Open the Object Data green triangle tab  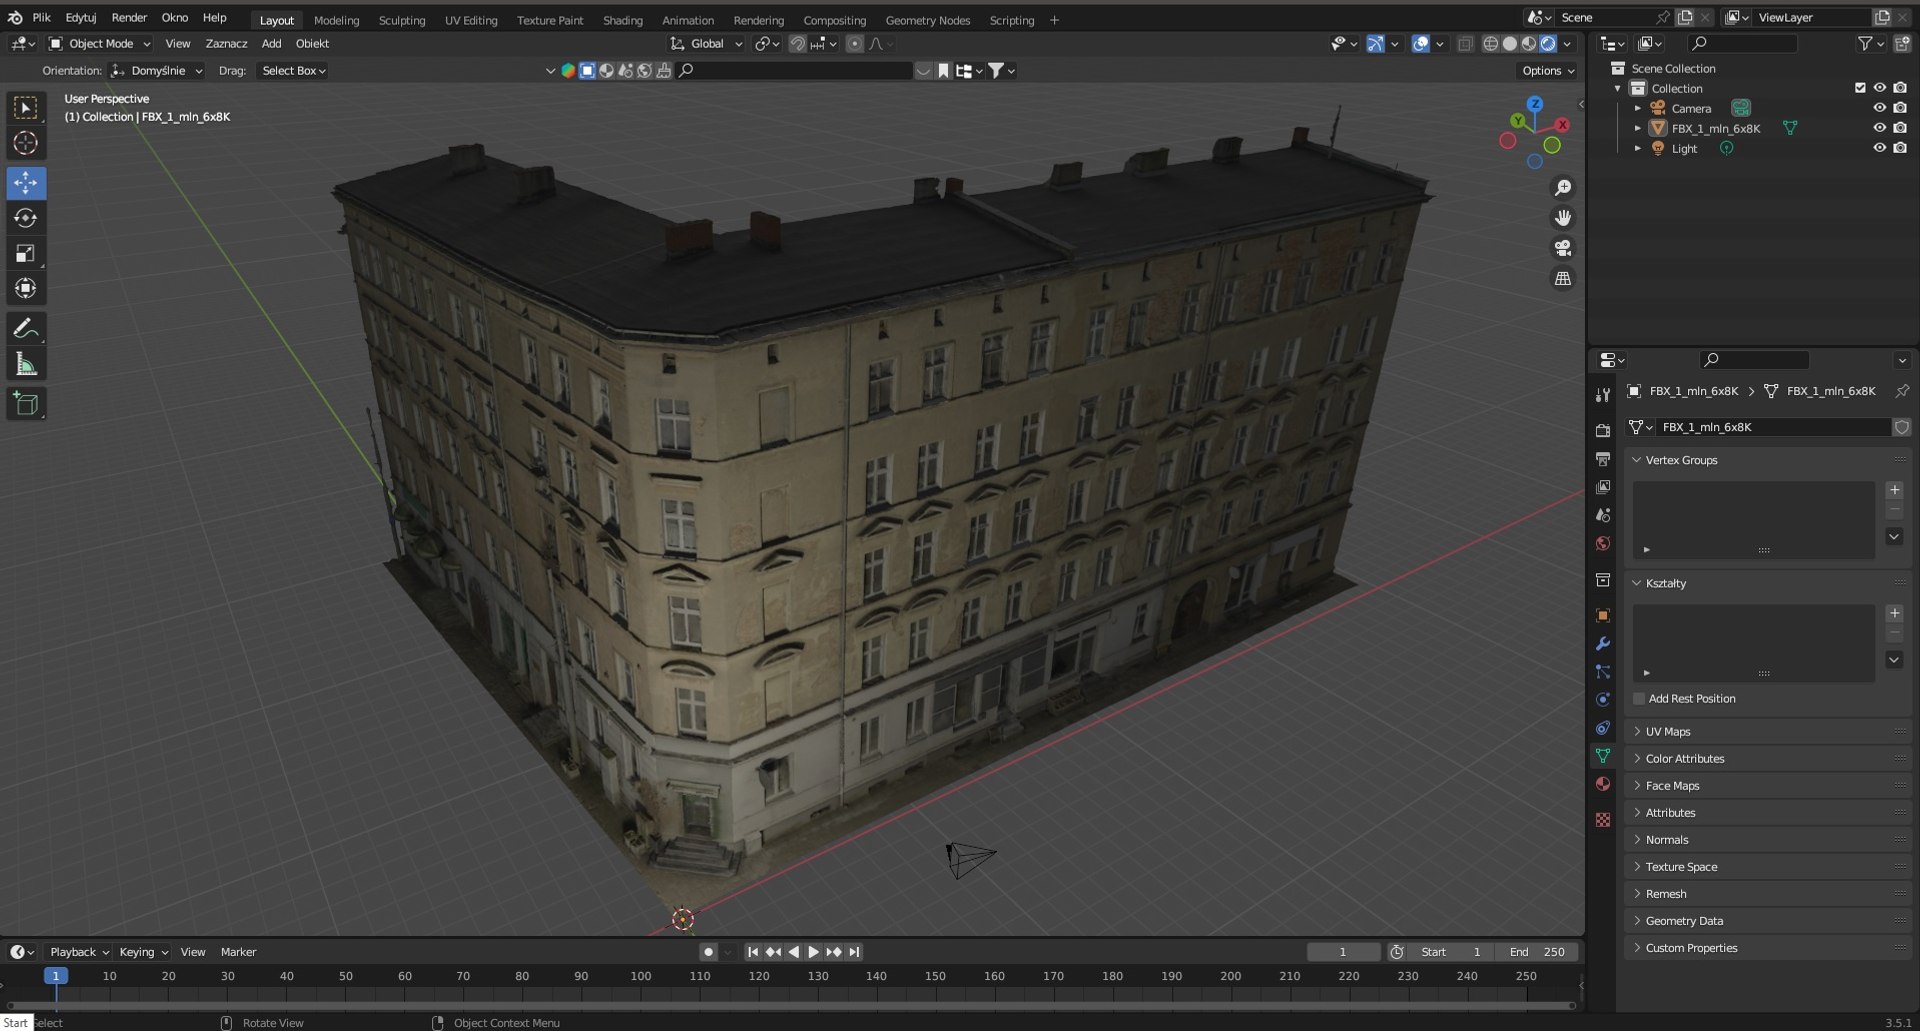pos(1603,756)
